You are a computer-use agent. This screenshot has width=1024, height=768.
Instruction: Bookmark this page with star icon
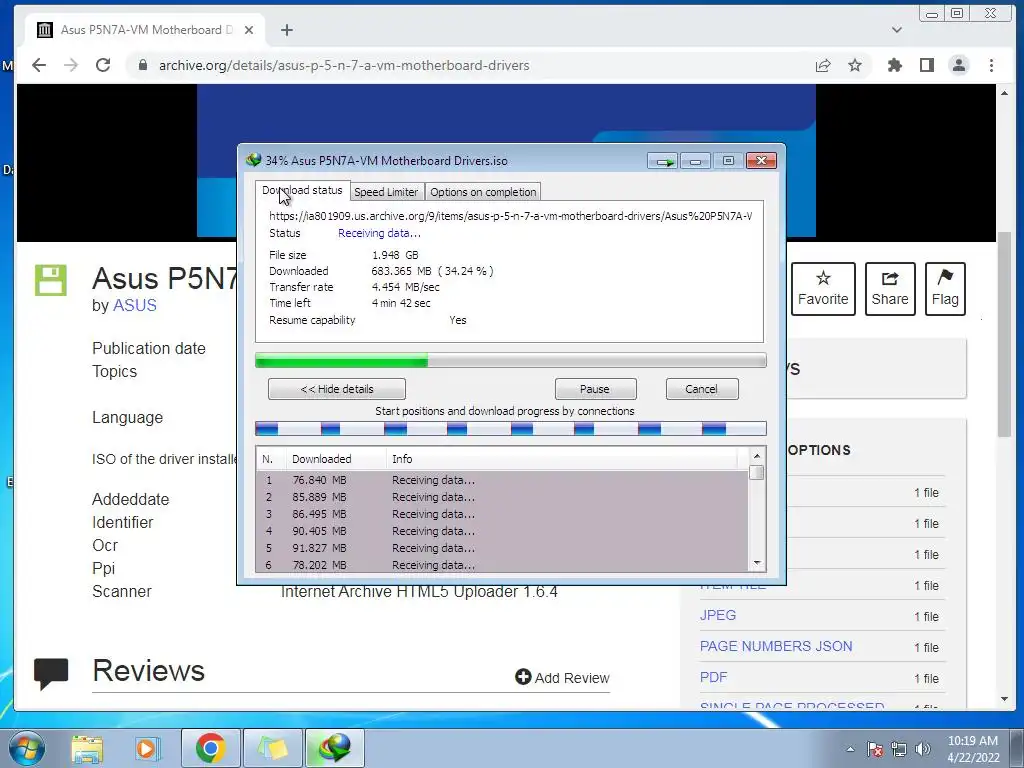pyautogui.click(x=855, y=65)
